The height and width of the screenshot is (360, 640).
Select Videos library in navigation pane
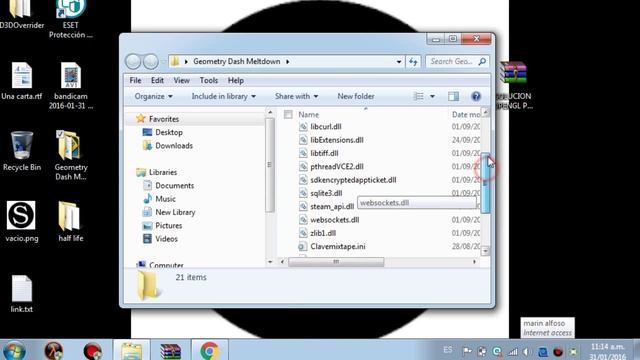[166, 239]
